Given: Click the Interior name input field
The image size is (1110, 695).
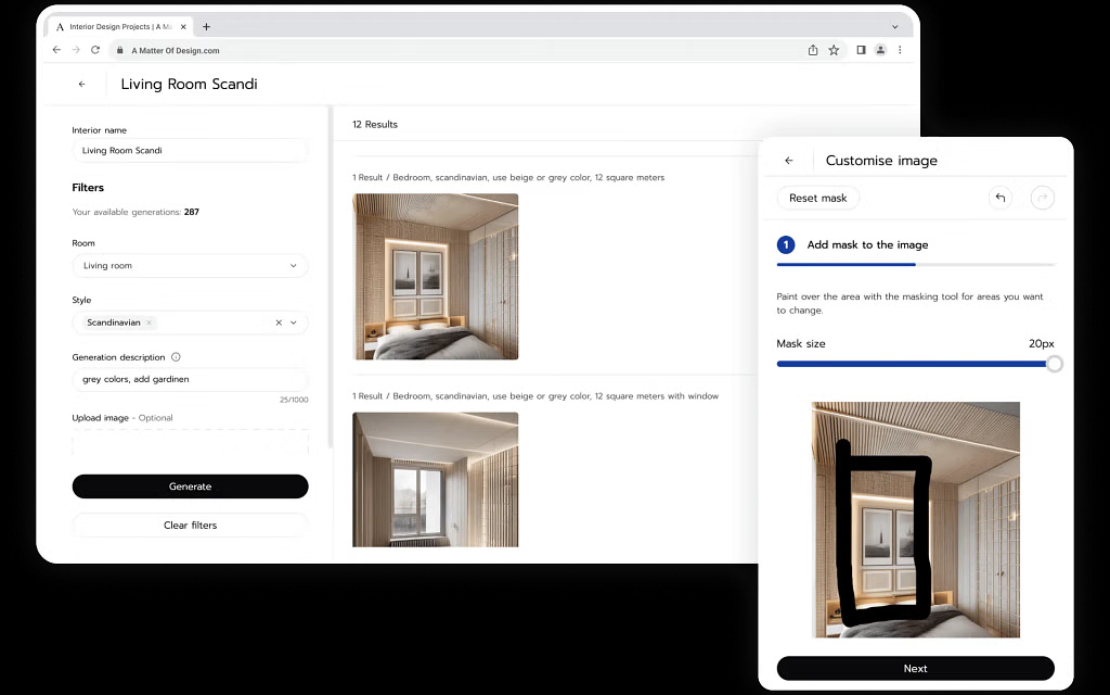Looking at the screenshot, I should click(x=190, y=151).
